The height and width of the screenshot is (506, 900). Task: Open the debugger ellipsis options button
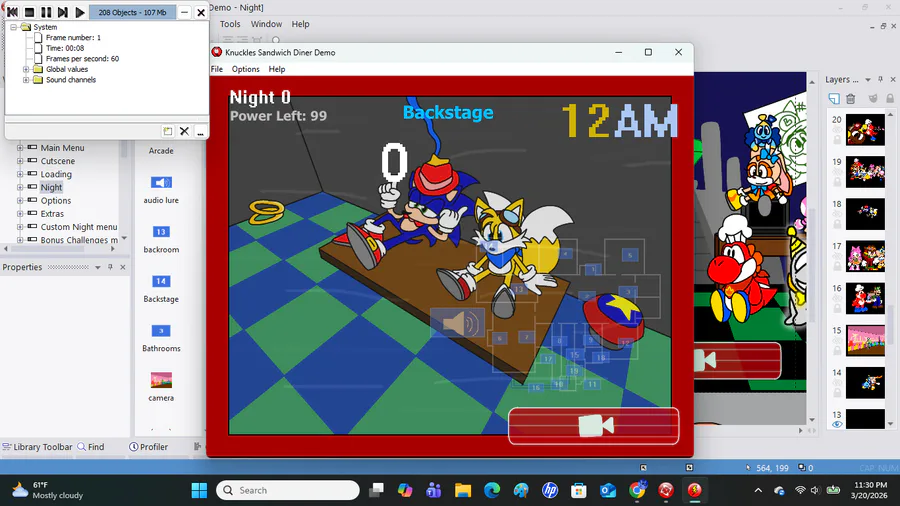pyautogui.click(x=200, y=131)
